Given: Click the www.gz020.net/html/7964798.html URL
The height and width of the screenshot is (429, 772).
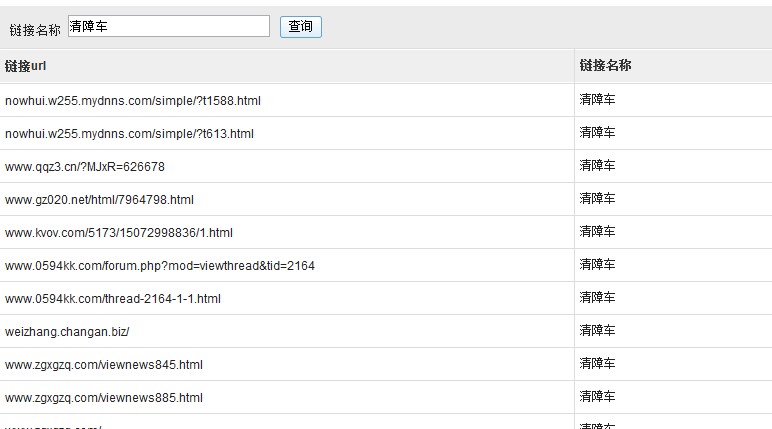Looking at the screenshot, I should [99, 200].
